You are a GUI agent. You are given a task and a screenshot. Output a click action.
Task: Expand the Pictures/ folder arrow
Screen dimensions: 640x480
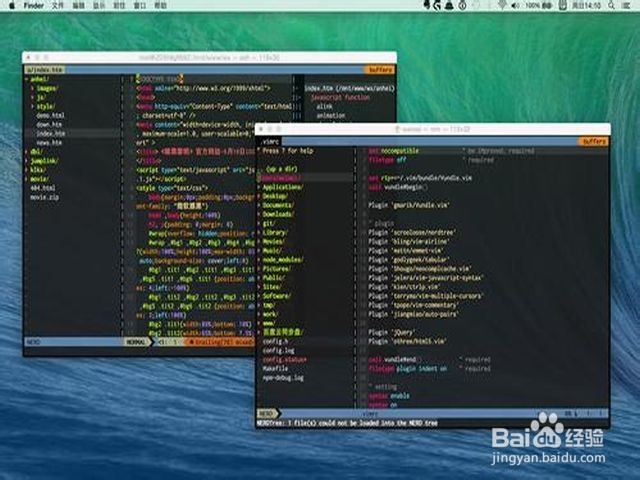[x=259, y=269]
